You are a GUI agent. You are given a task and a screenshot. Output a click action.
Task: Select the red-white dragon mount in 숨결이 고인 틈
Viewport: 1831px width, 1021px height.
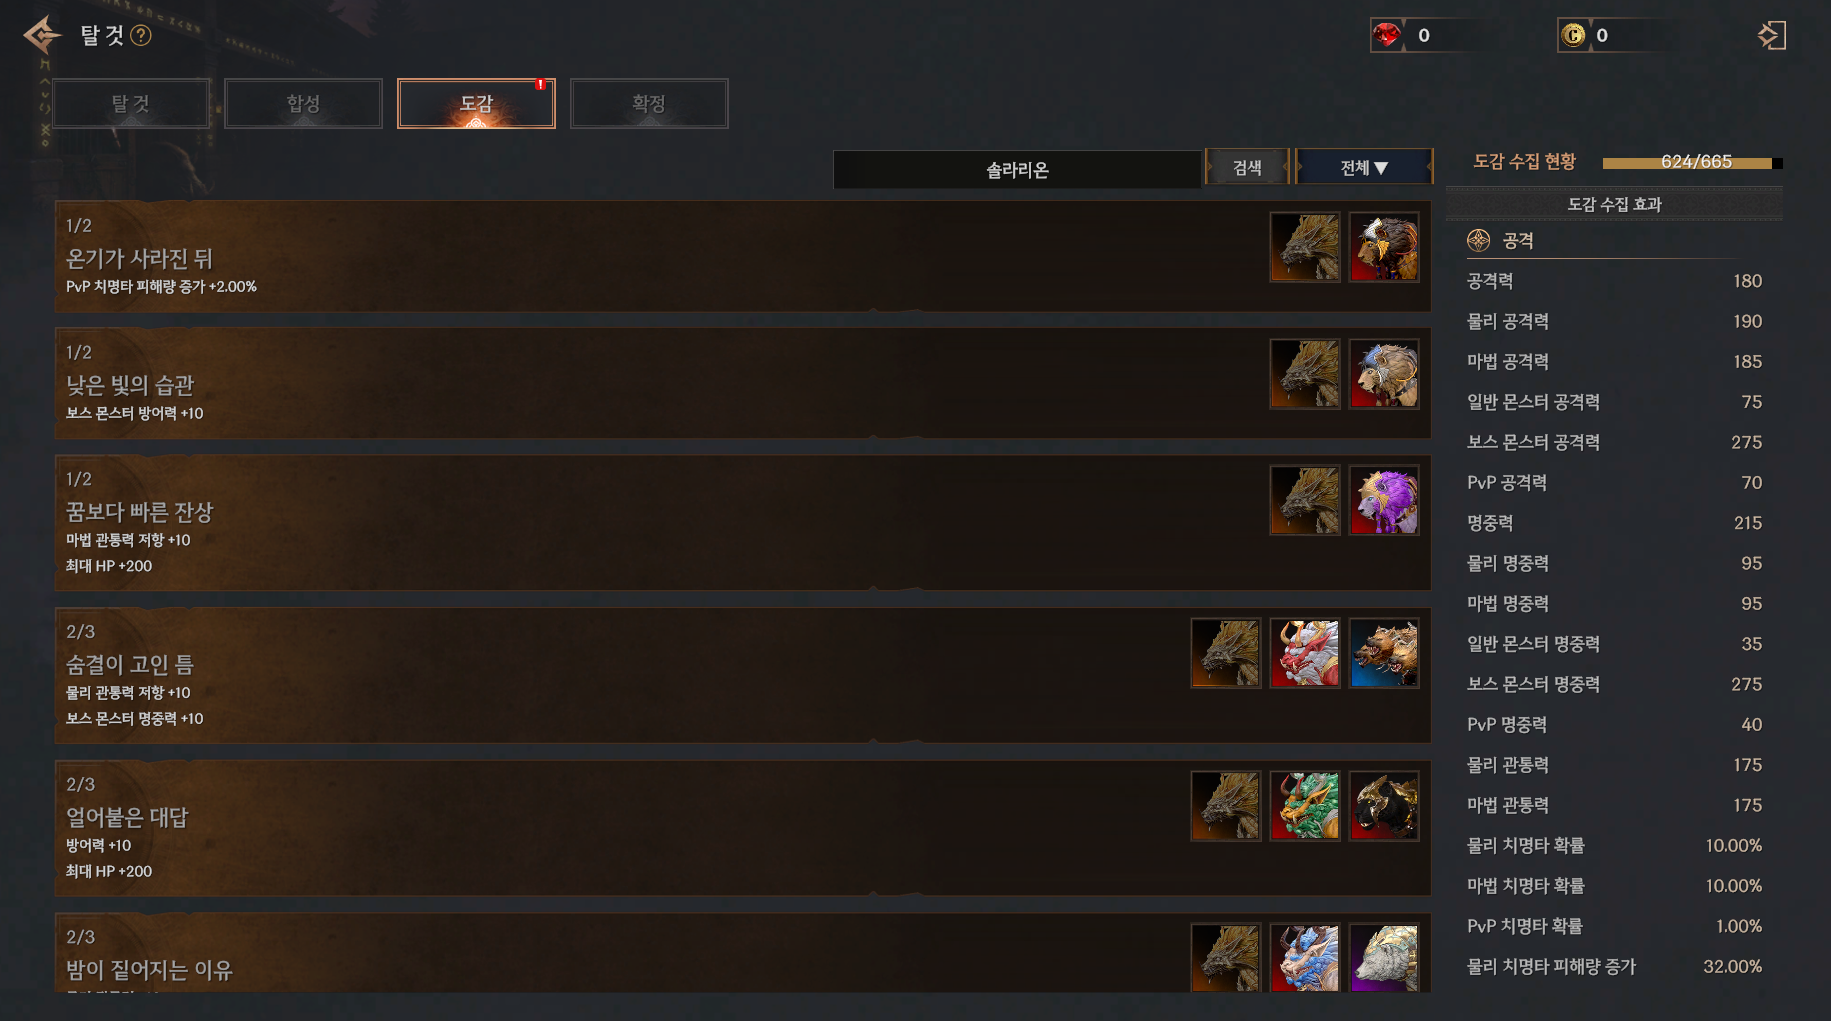click(1305, 653)
